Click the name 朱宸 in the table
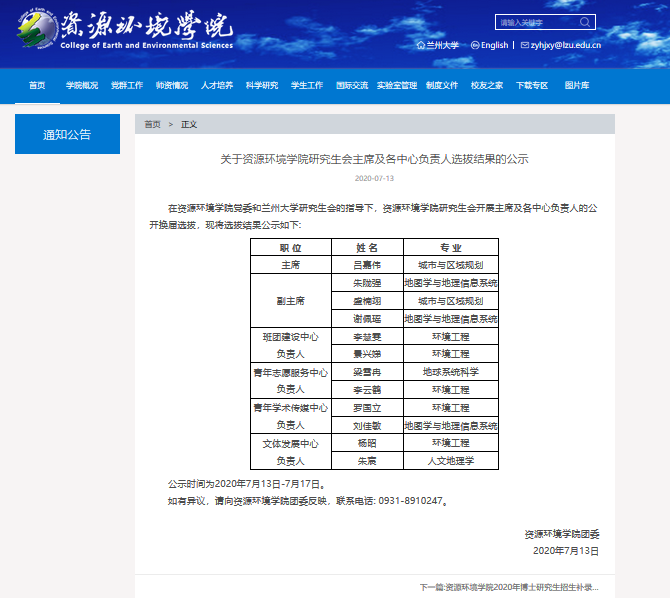 click(x=367, y=461)
